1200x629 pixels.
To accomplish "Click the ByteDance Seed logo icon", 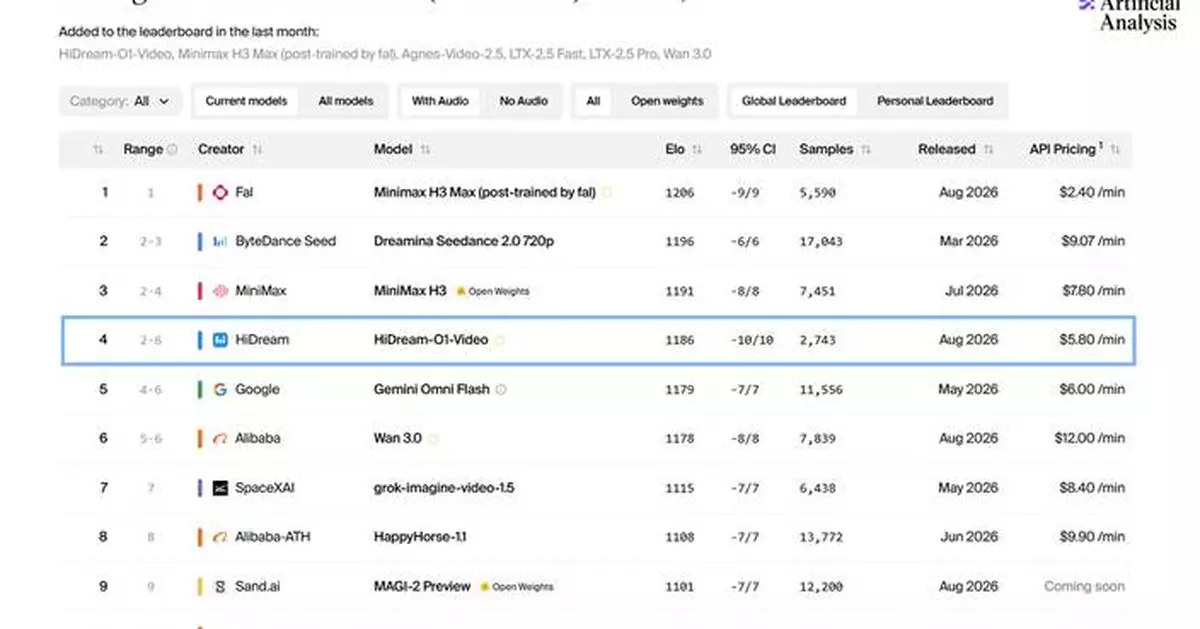I will coord(220,241).
